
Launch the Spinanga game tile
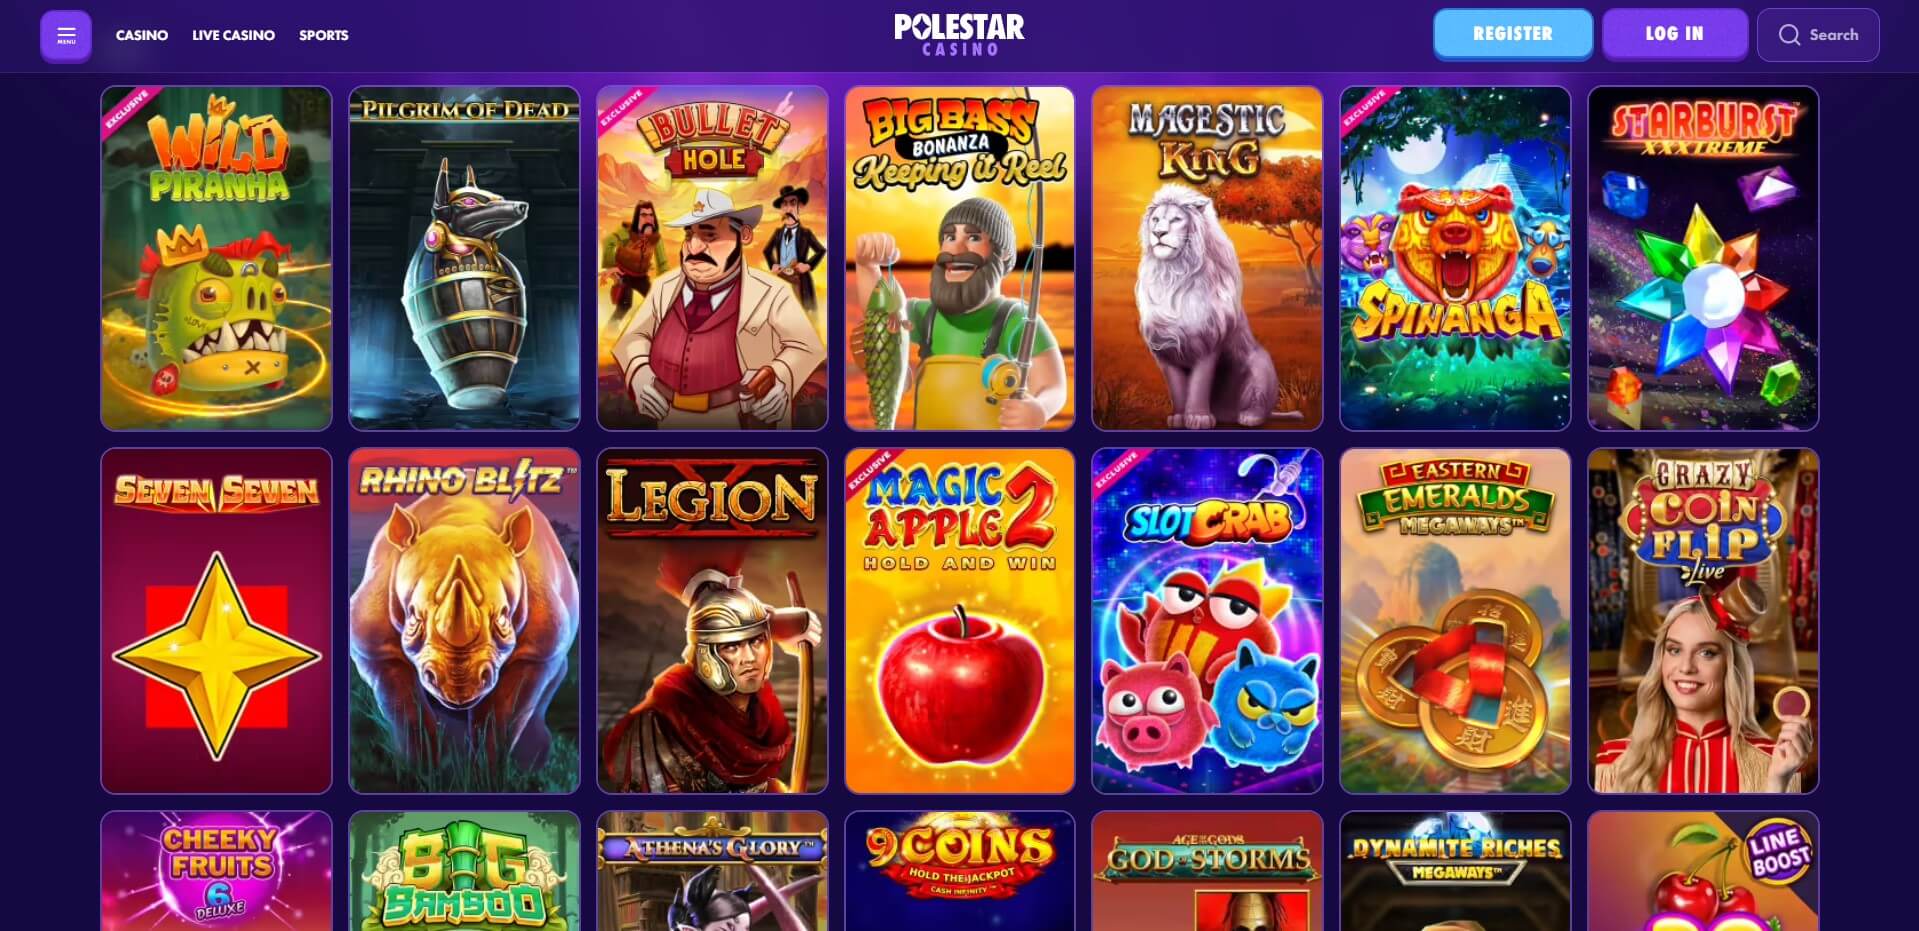coord(1455,258)
